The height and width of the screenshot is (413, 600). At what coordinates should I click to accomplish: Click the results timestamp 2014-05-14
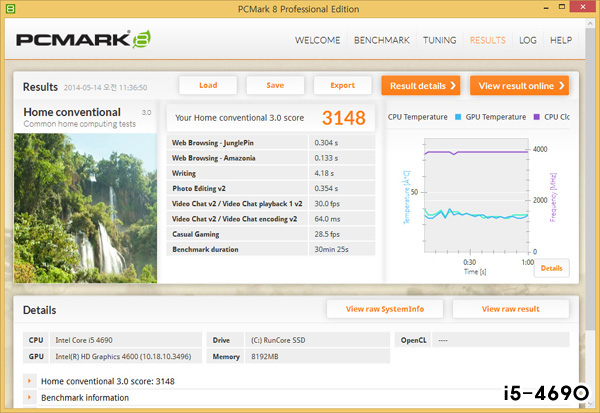105,88
